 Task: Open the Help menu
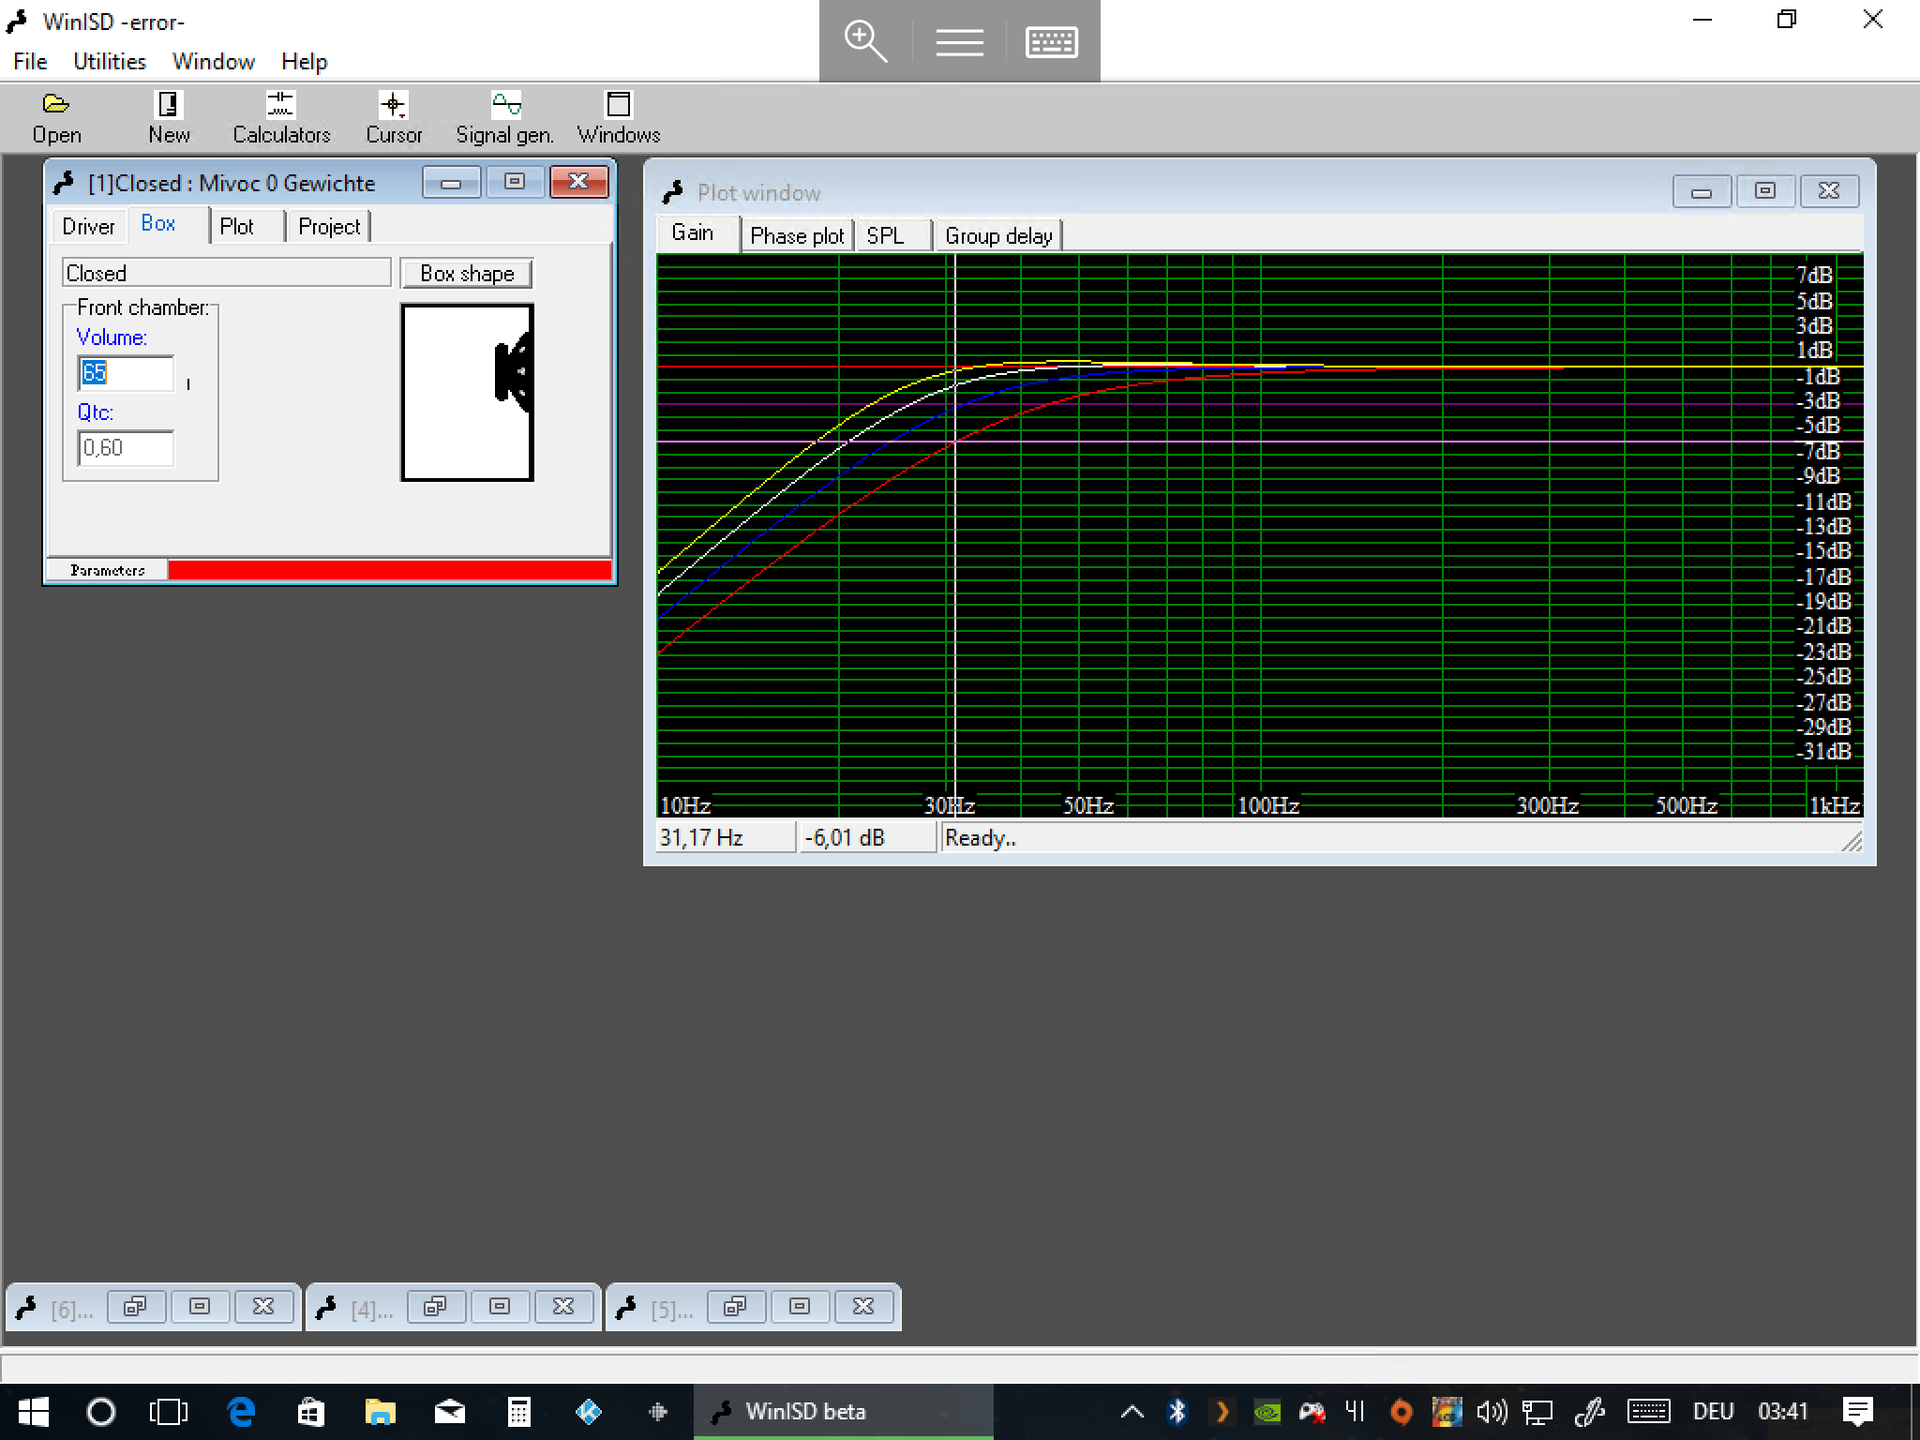(x=304, y=61)
